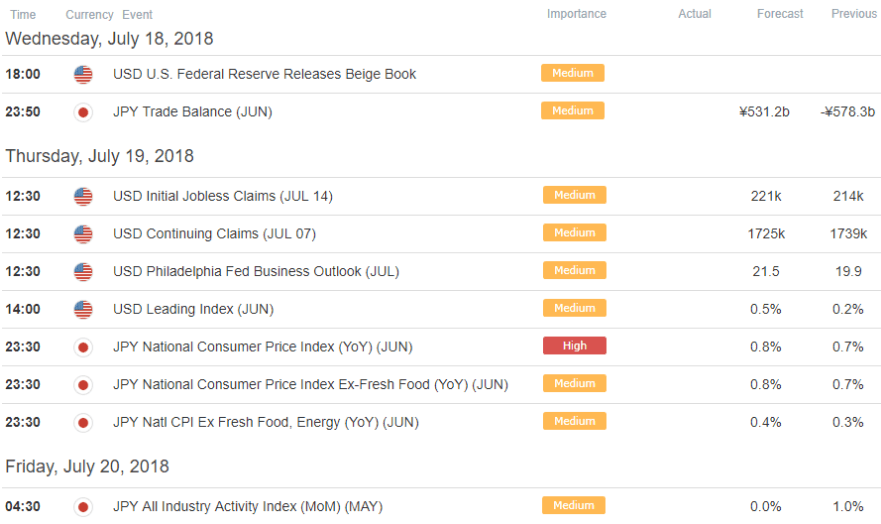Click the US flag beside Leading Index (JUN)
The height and width of the screenshot is (524, 881).
tap(83, 309)
